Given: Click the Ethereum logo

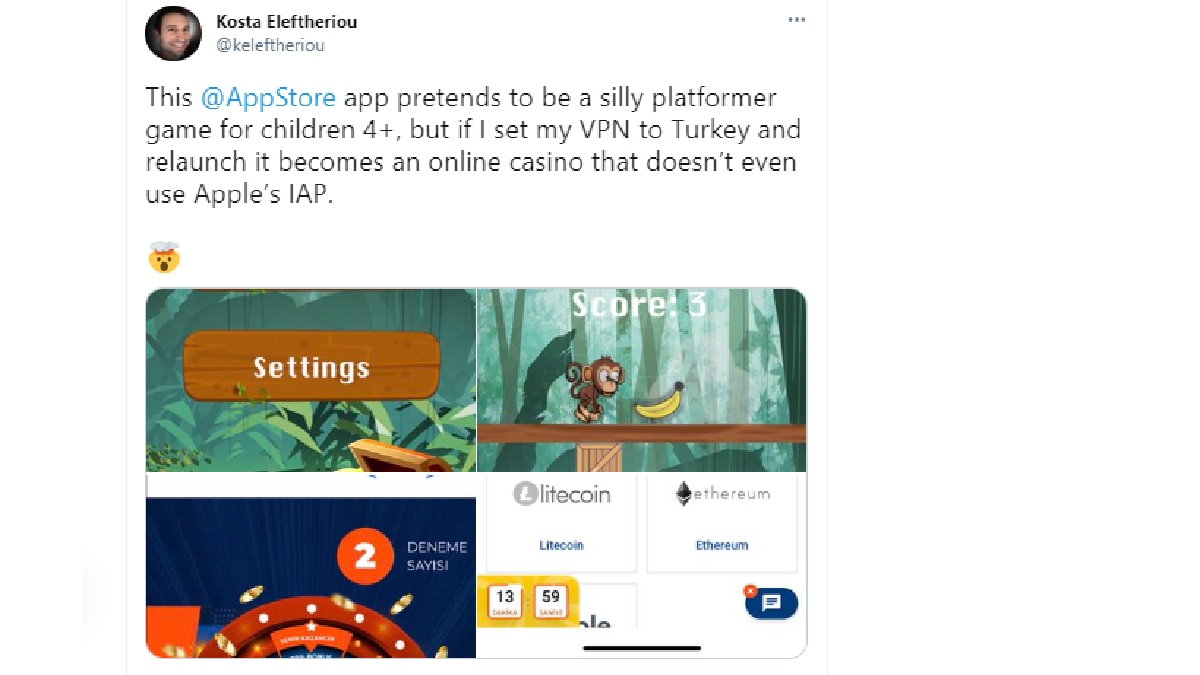Looking at the screenshot, I should pyautogui.click(x=722, y=493).
